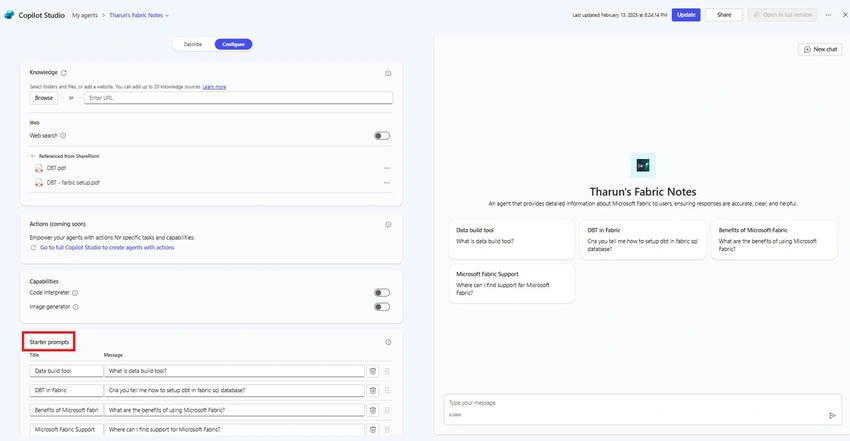
Task: Click the DBT.pdf file name
Action: coord(56,168)
